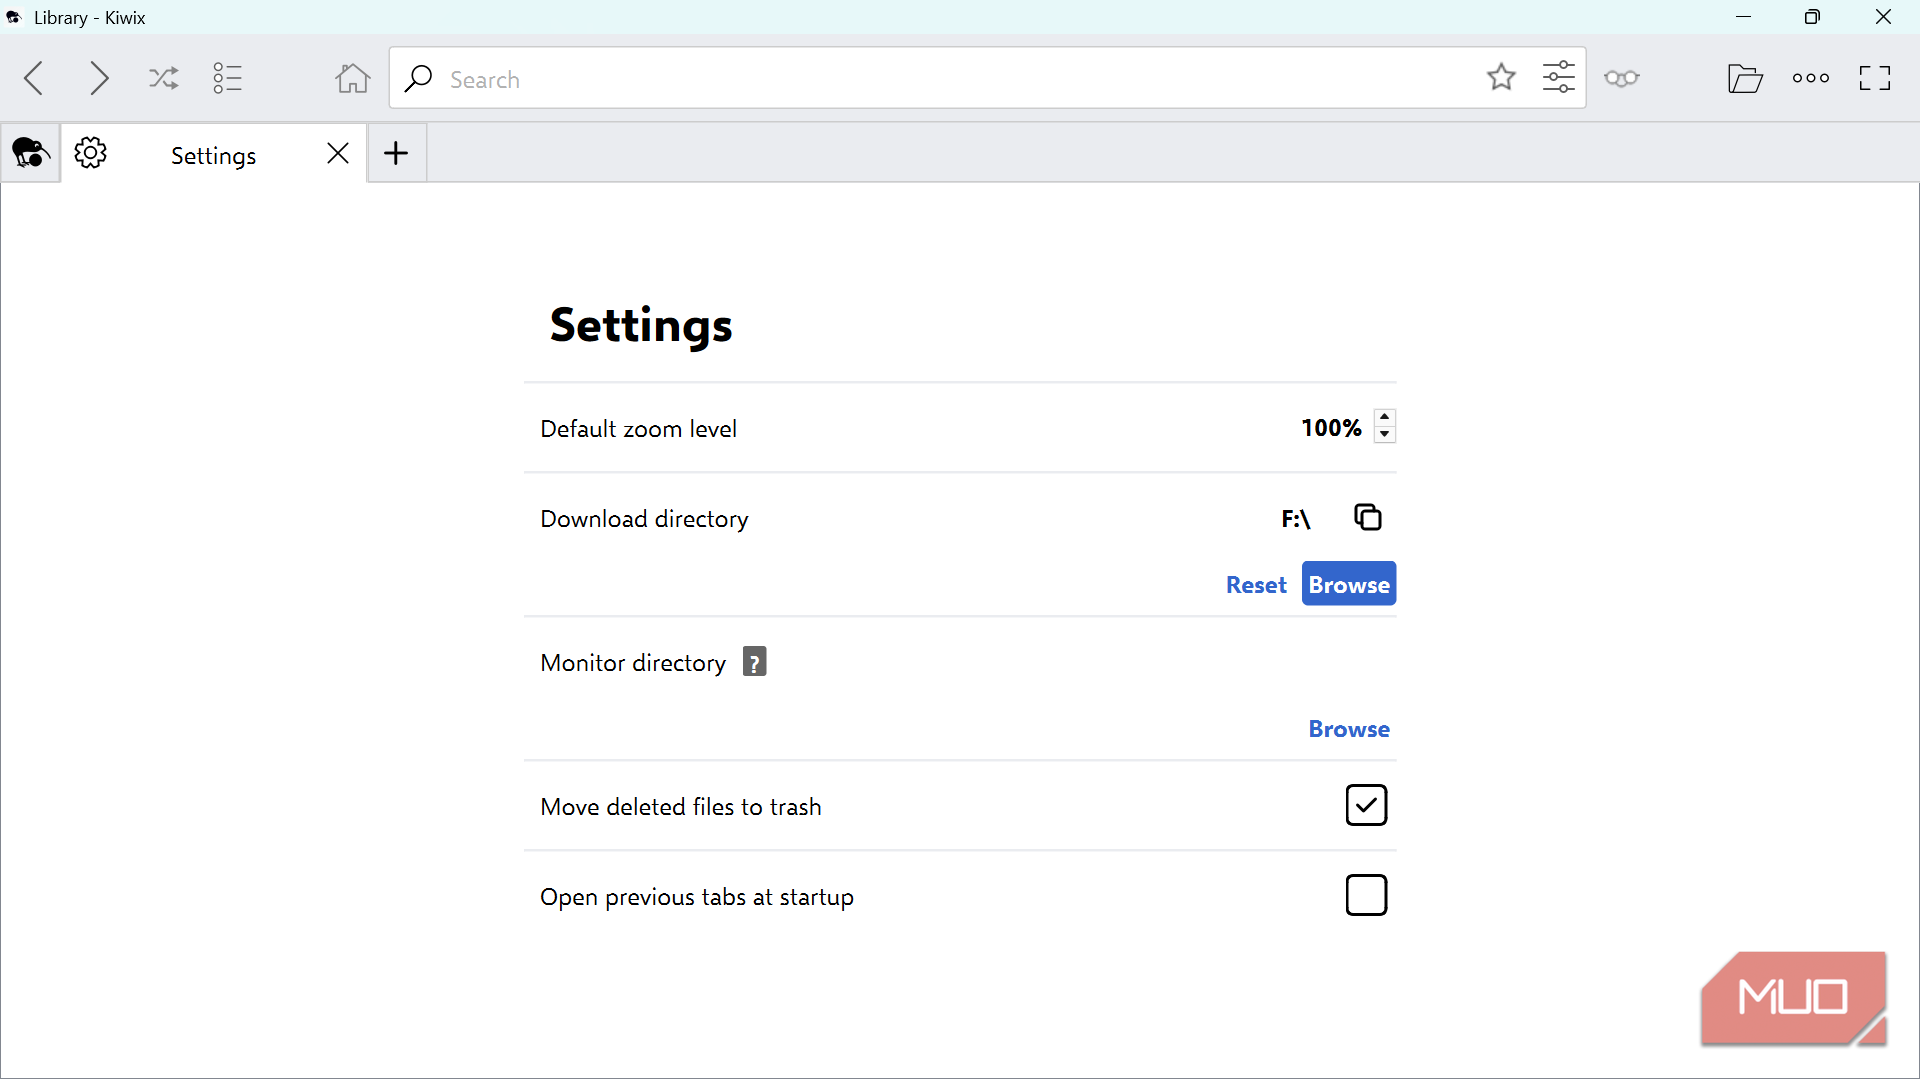Toggle reading list glasses icon
Viewport: 1920px width, 1080px height.
pos(1622,78)
